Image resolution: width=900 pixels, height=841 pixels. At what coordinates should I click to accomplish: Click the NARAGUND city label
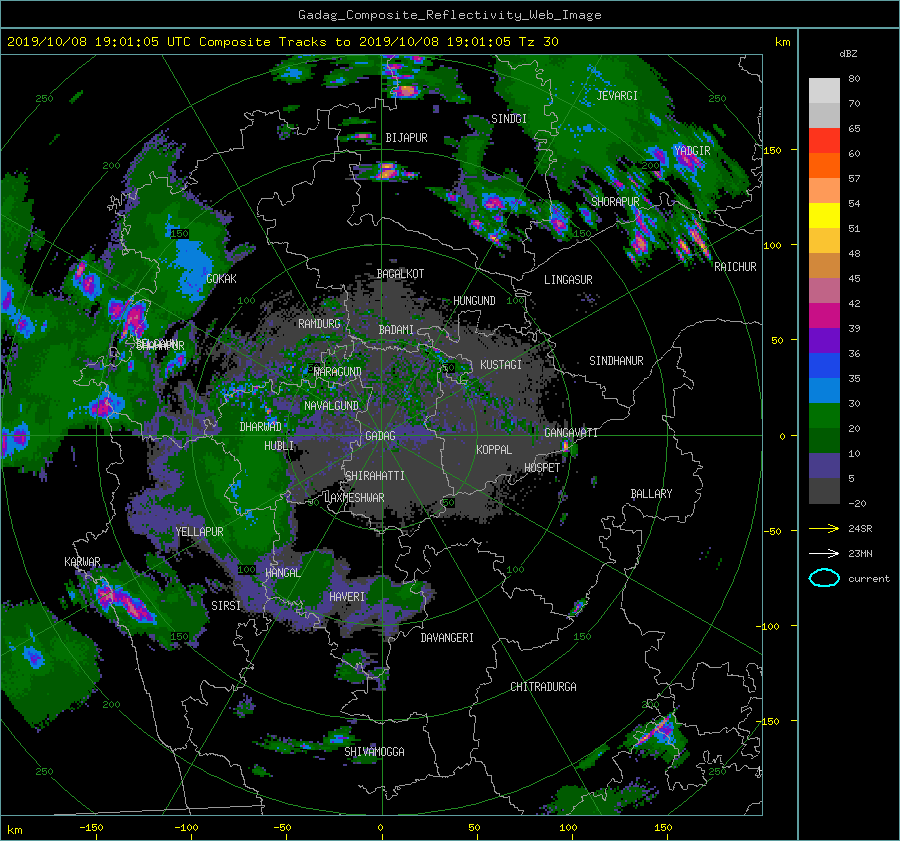coord(338,372)
